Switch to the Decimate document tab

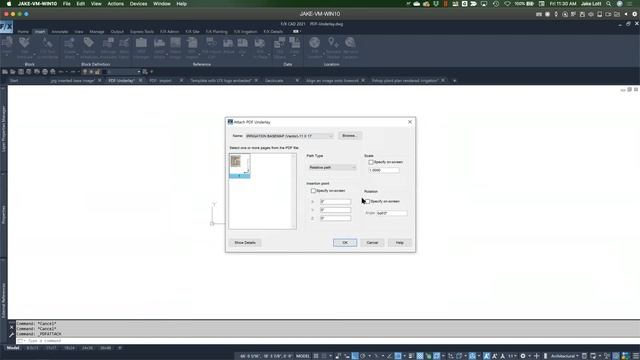point(274,80)
